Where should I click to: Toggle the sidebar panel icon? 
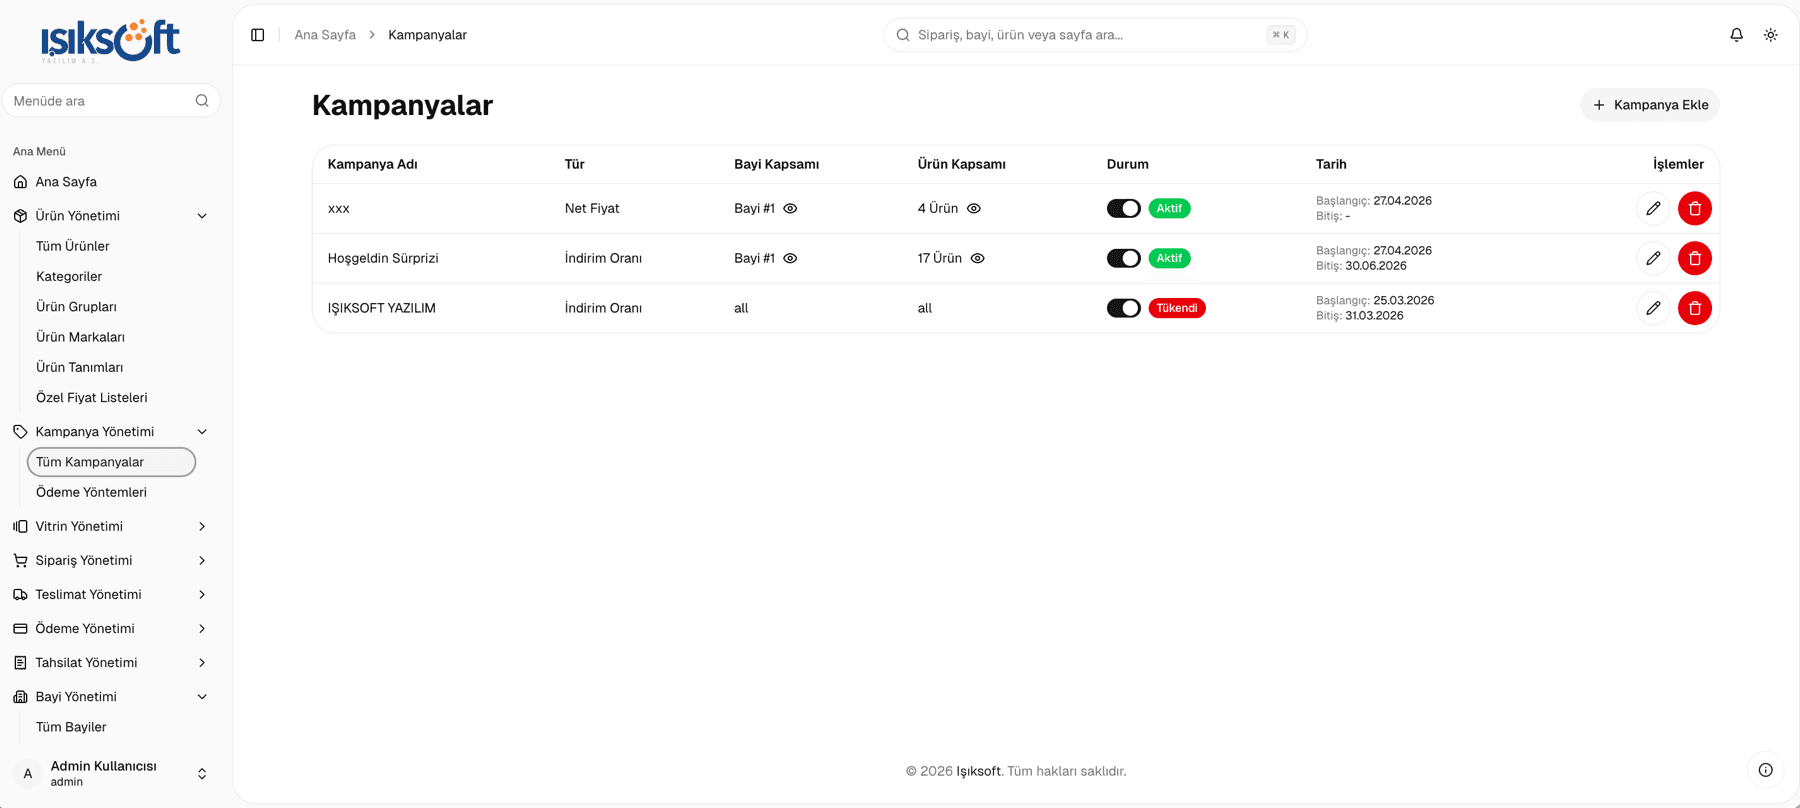[258, 35]
